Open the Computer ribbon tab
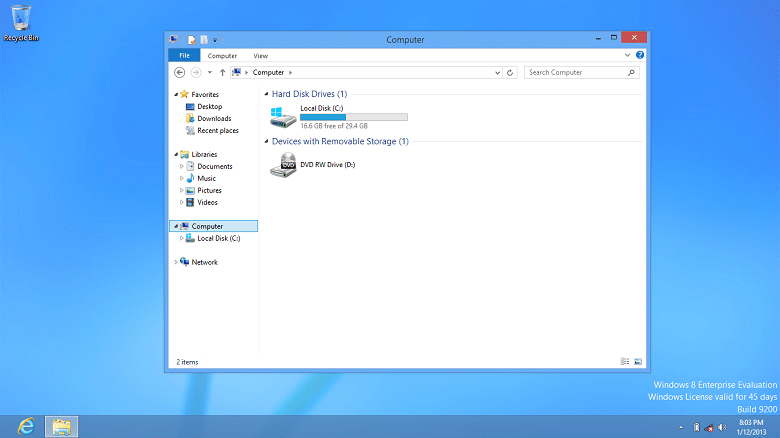 click(x=222, y=56)
